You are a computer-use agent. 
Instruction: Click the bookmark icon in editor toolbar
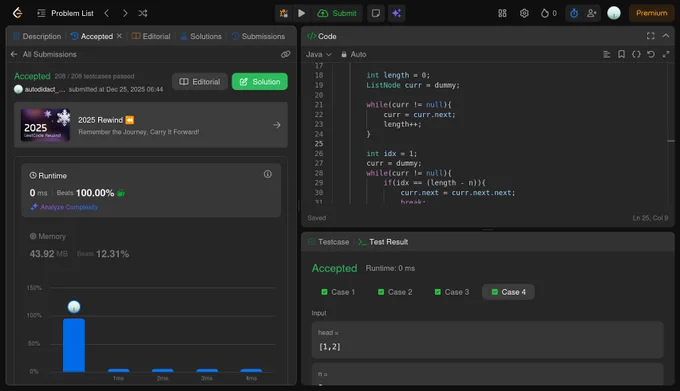click(x=621, y=54)
